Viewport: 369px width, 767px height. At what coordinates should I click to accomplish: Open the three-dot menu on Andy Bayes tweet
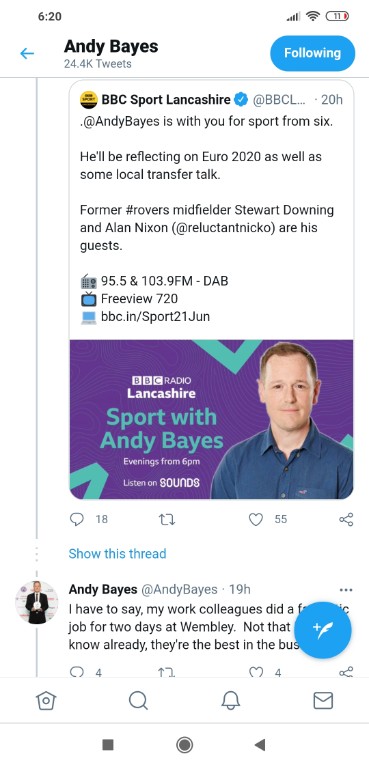tap(346, 589)
